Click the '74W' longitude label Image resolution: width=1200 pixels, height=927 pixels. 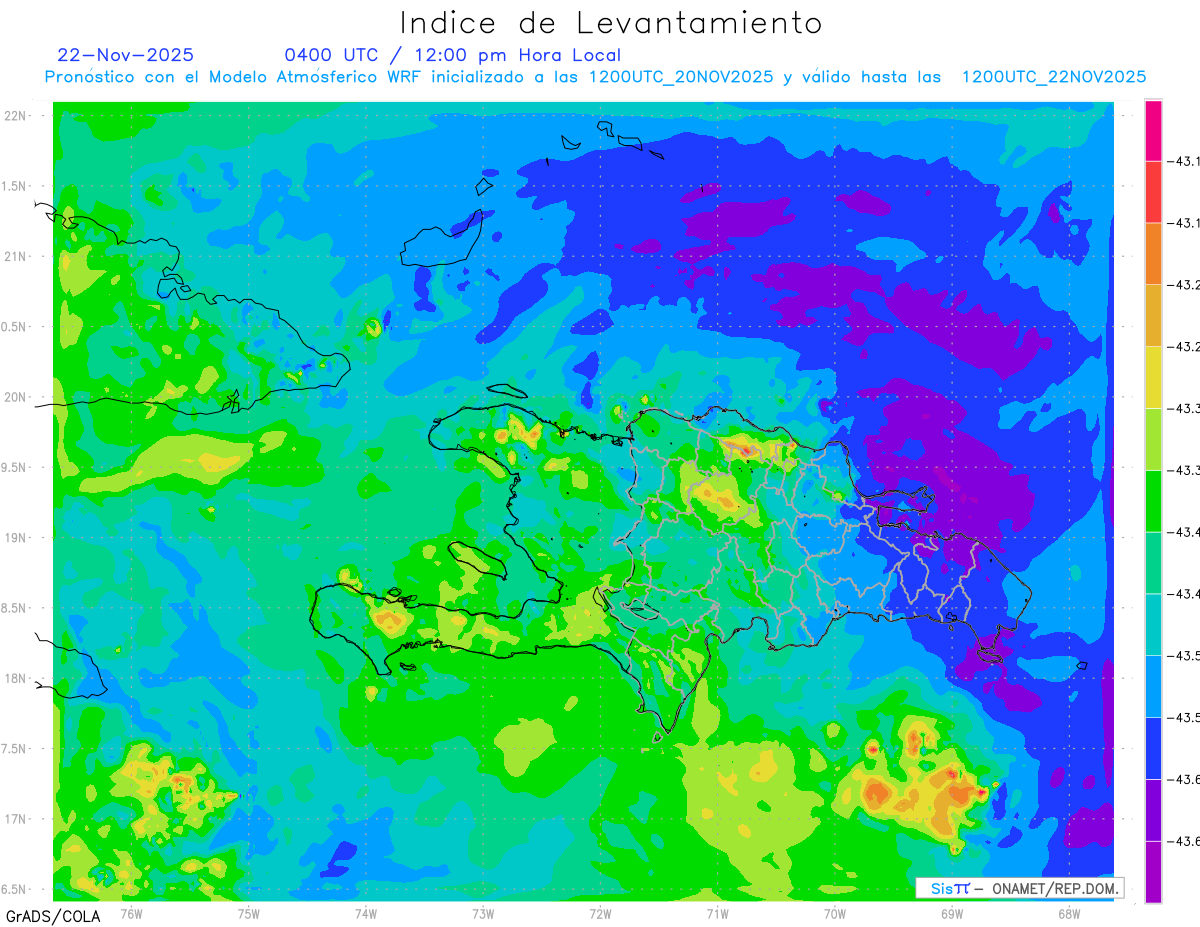point(366,913)
